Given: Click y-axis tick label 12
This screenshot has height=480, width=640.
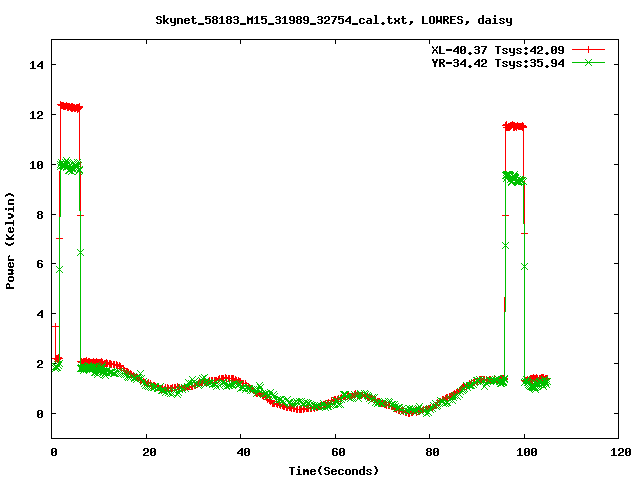Looking at the screenshot, I should click(x=36, y=115).
